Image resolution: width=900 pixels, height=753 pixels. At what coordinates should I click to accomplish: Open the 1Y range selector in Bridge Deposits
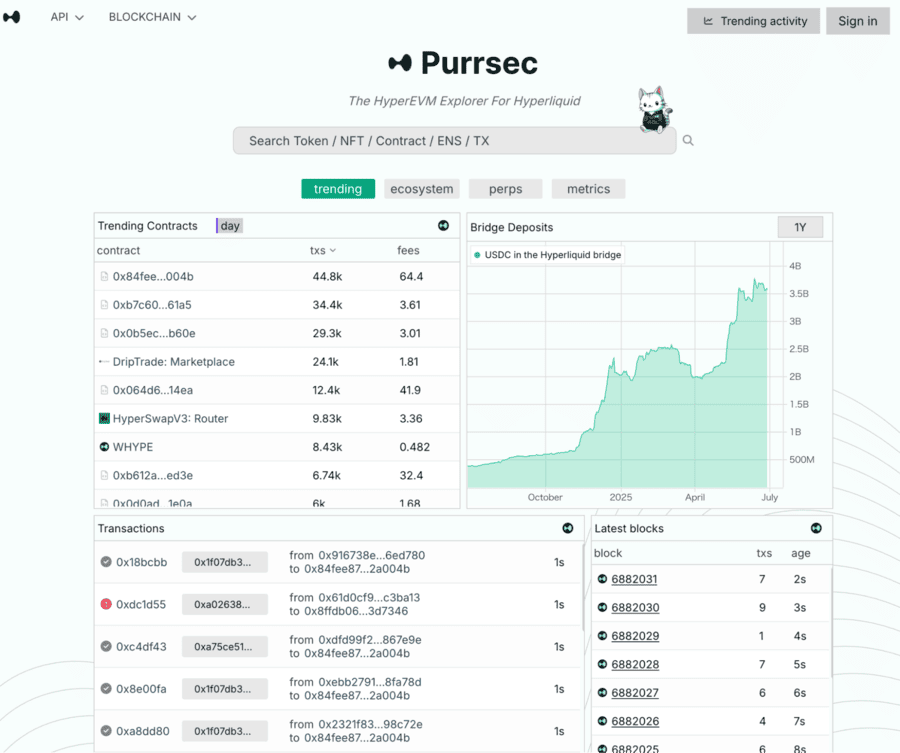[x=800, y=227]
